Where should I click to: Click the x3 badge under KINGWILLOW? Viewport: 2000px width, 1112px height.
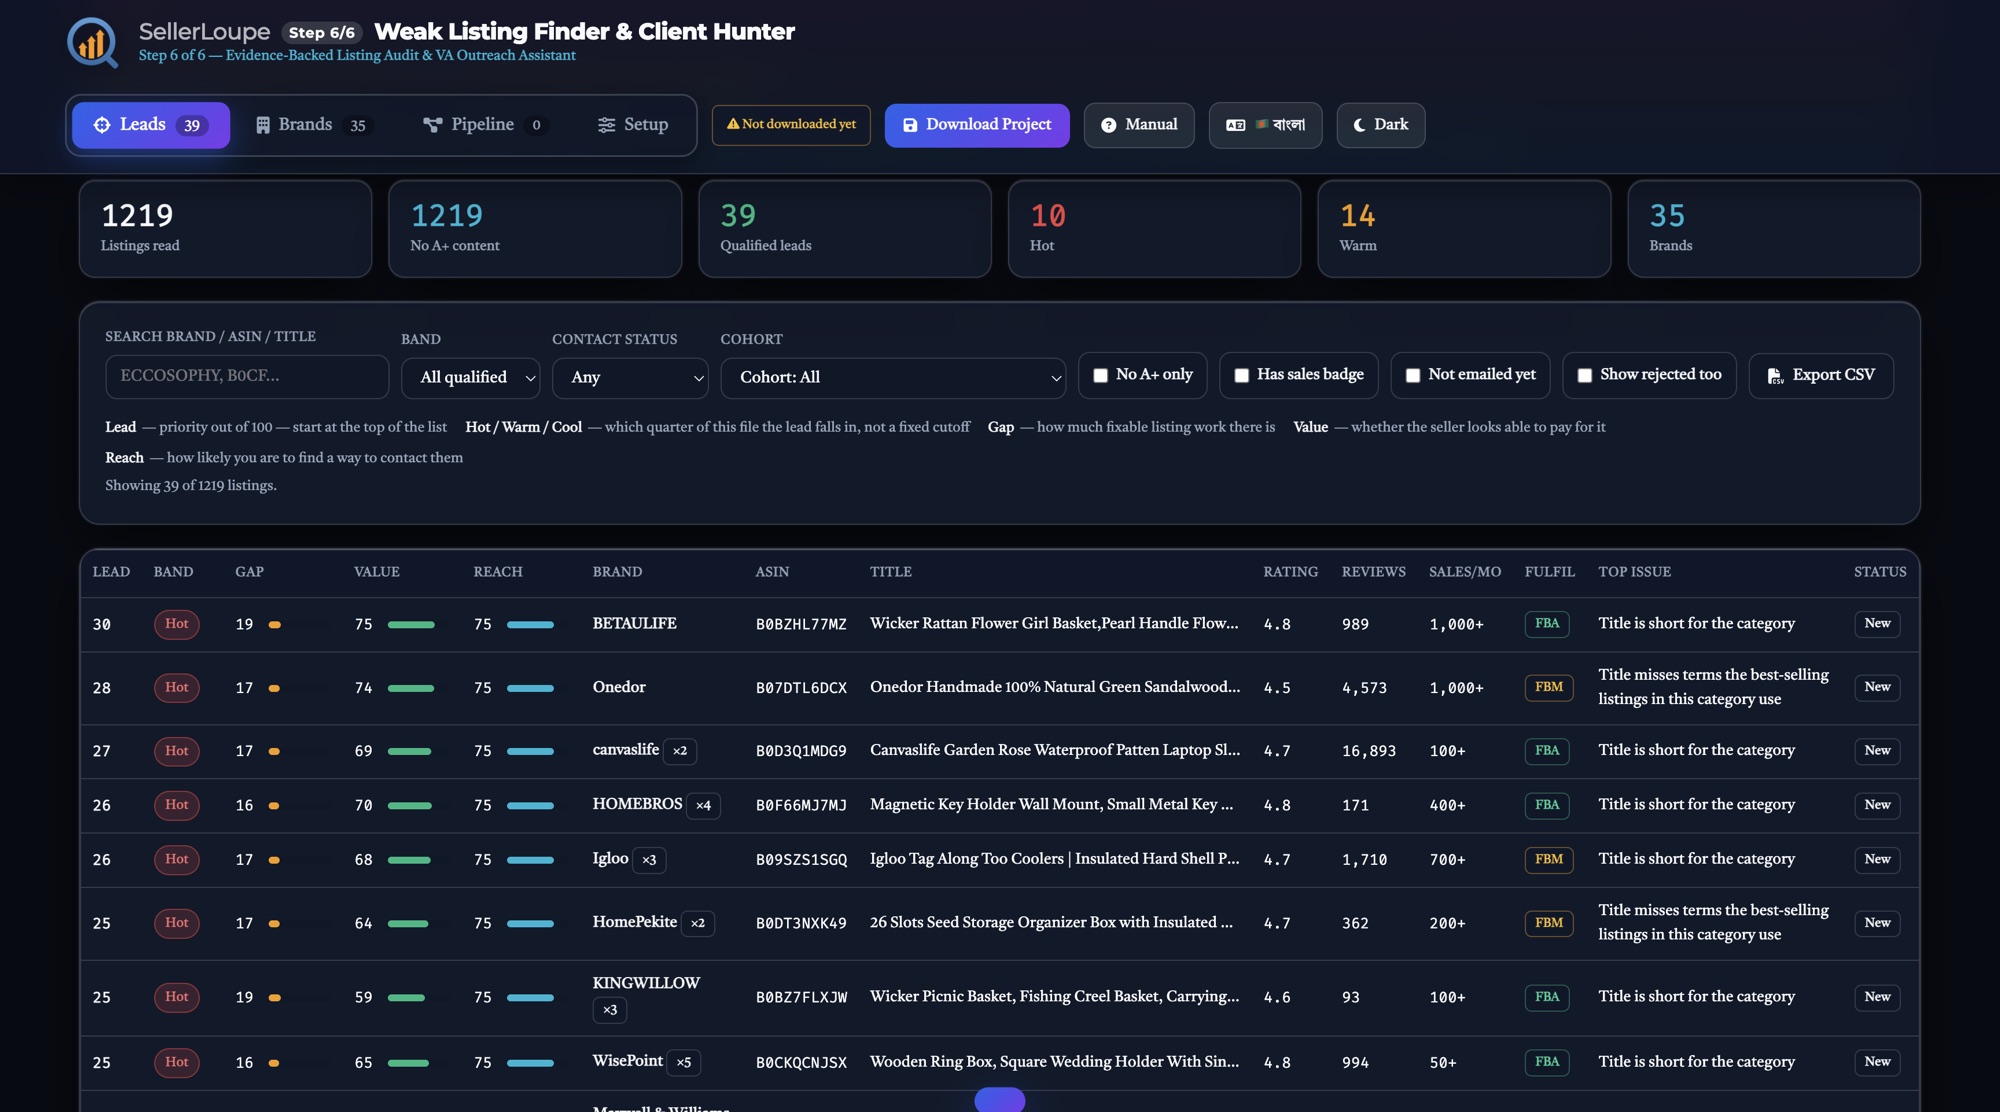coord(610,1010)
